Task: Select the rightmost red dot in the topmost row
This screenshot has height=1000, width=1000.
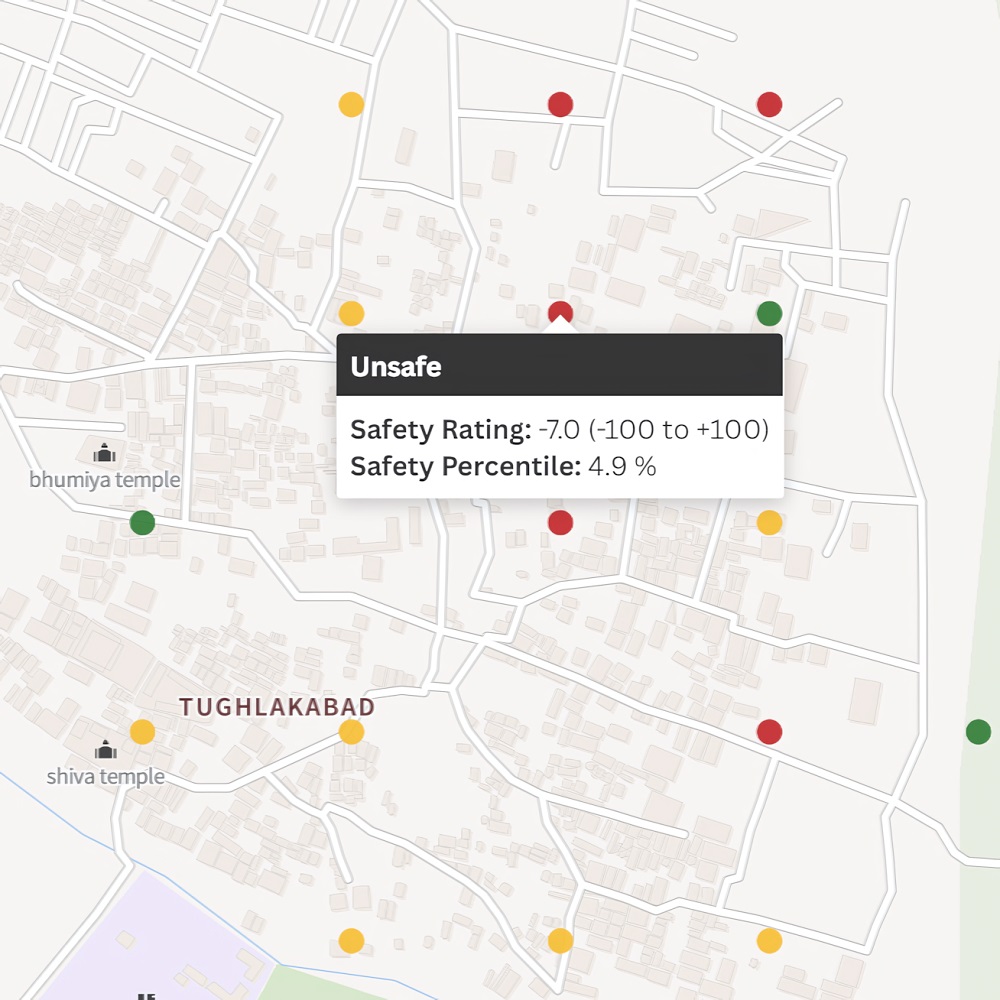Action: [770, 104]
